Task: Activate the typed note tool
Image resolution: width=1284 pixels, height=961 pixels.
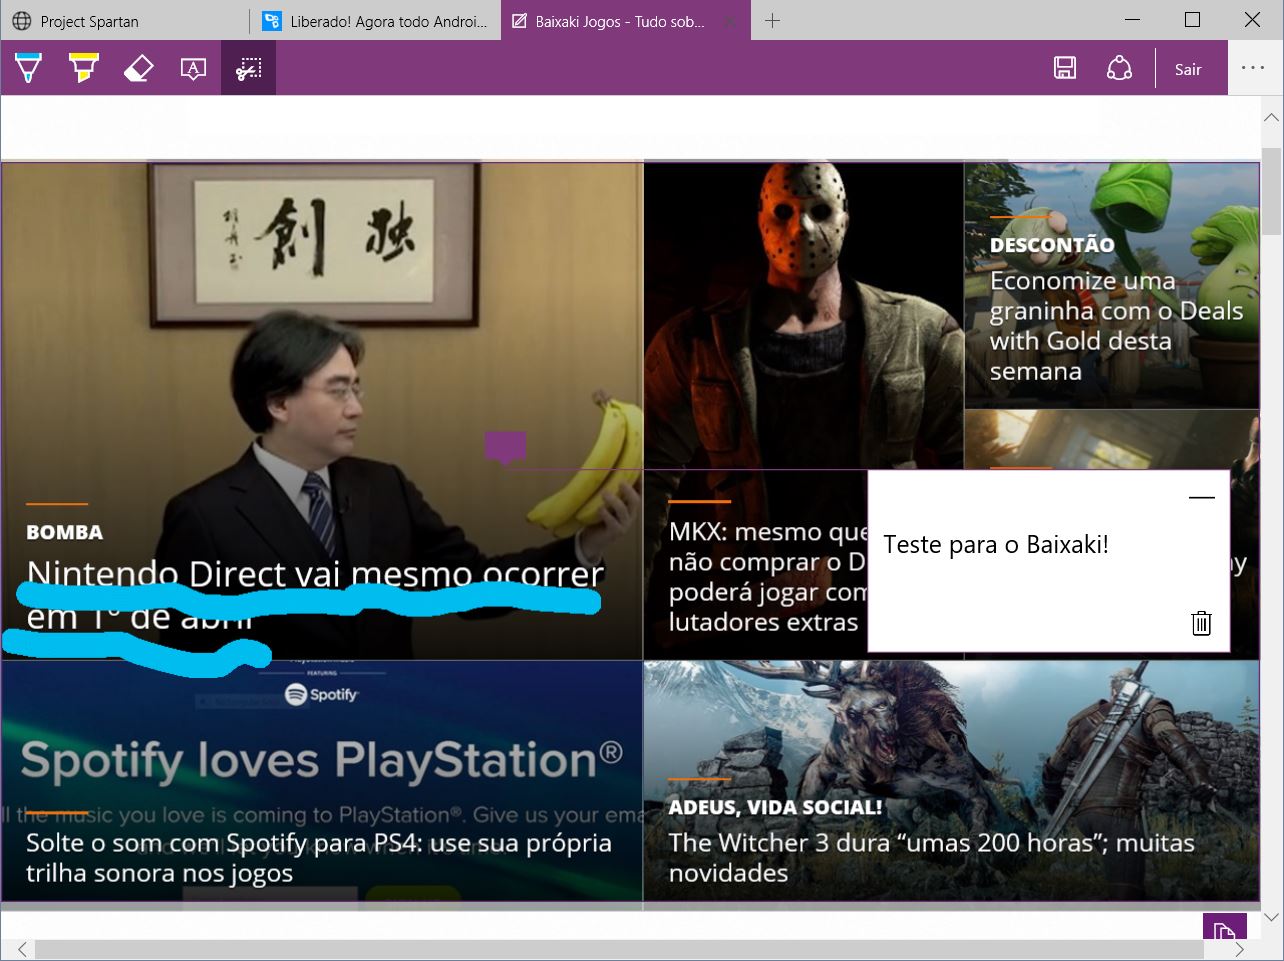Action: tap(193, 68)
